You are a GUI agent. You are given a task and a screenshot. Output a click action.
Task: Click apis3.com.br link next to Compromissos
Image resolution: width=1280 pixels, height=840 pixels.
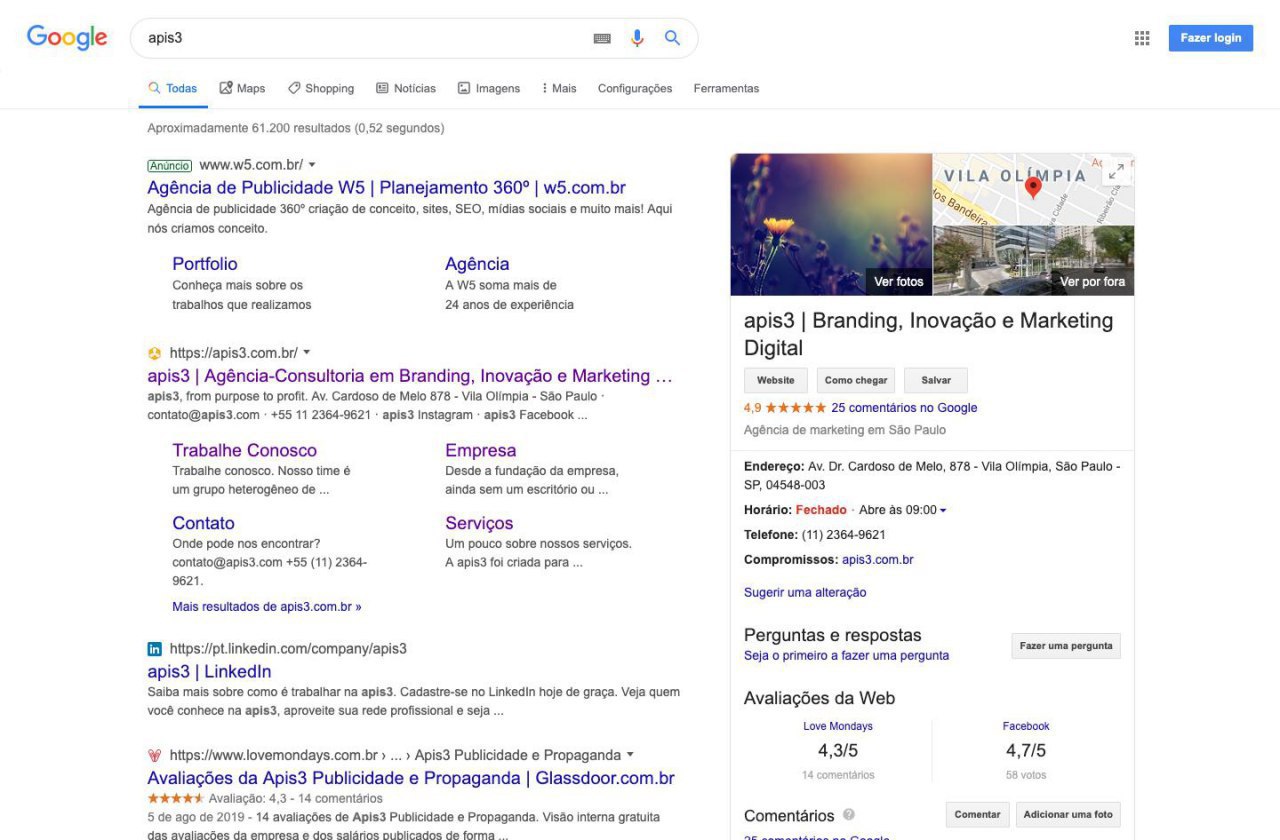coord(877,560)
